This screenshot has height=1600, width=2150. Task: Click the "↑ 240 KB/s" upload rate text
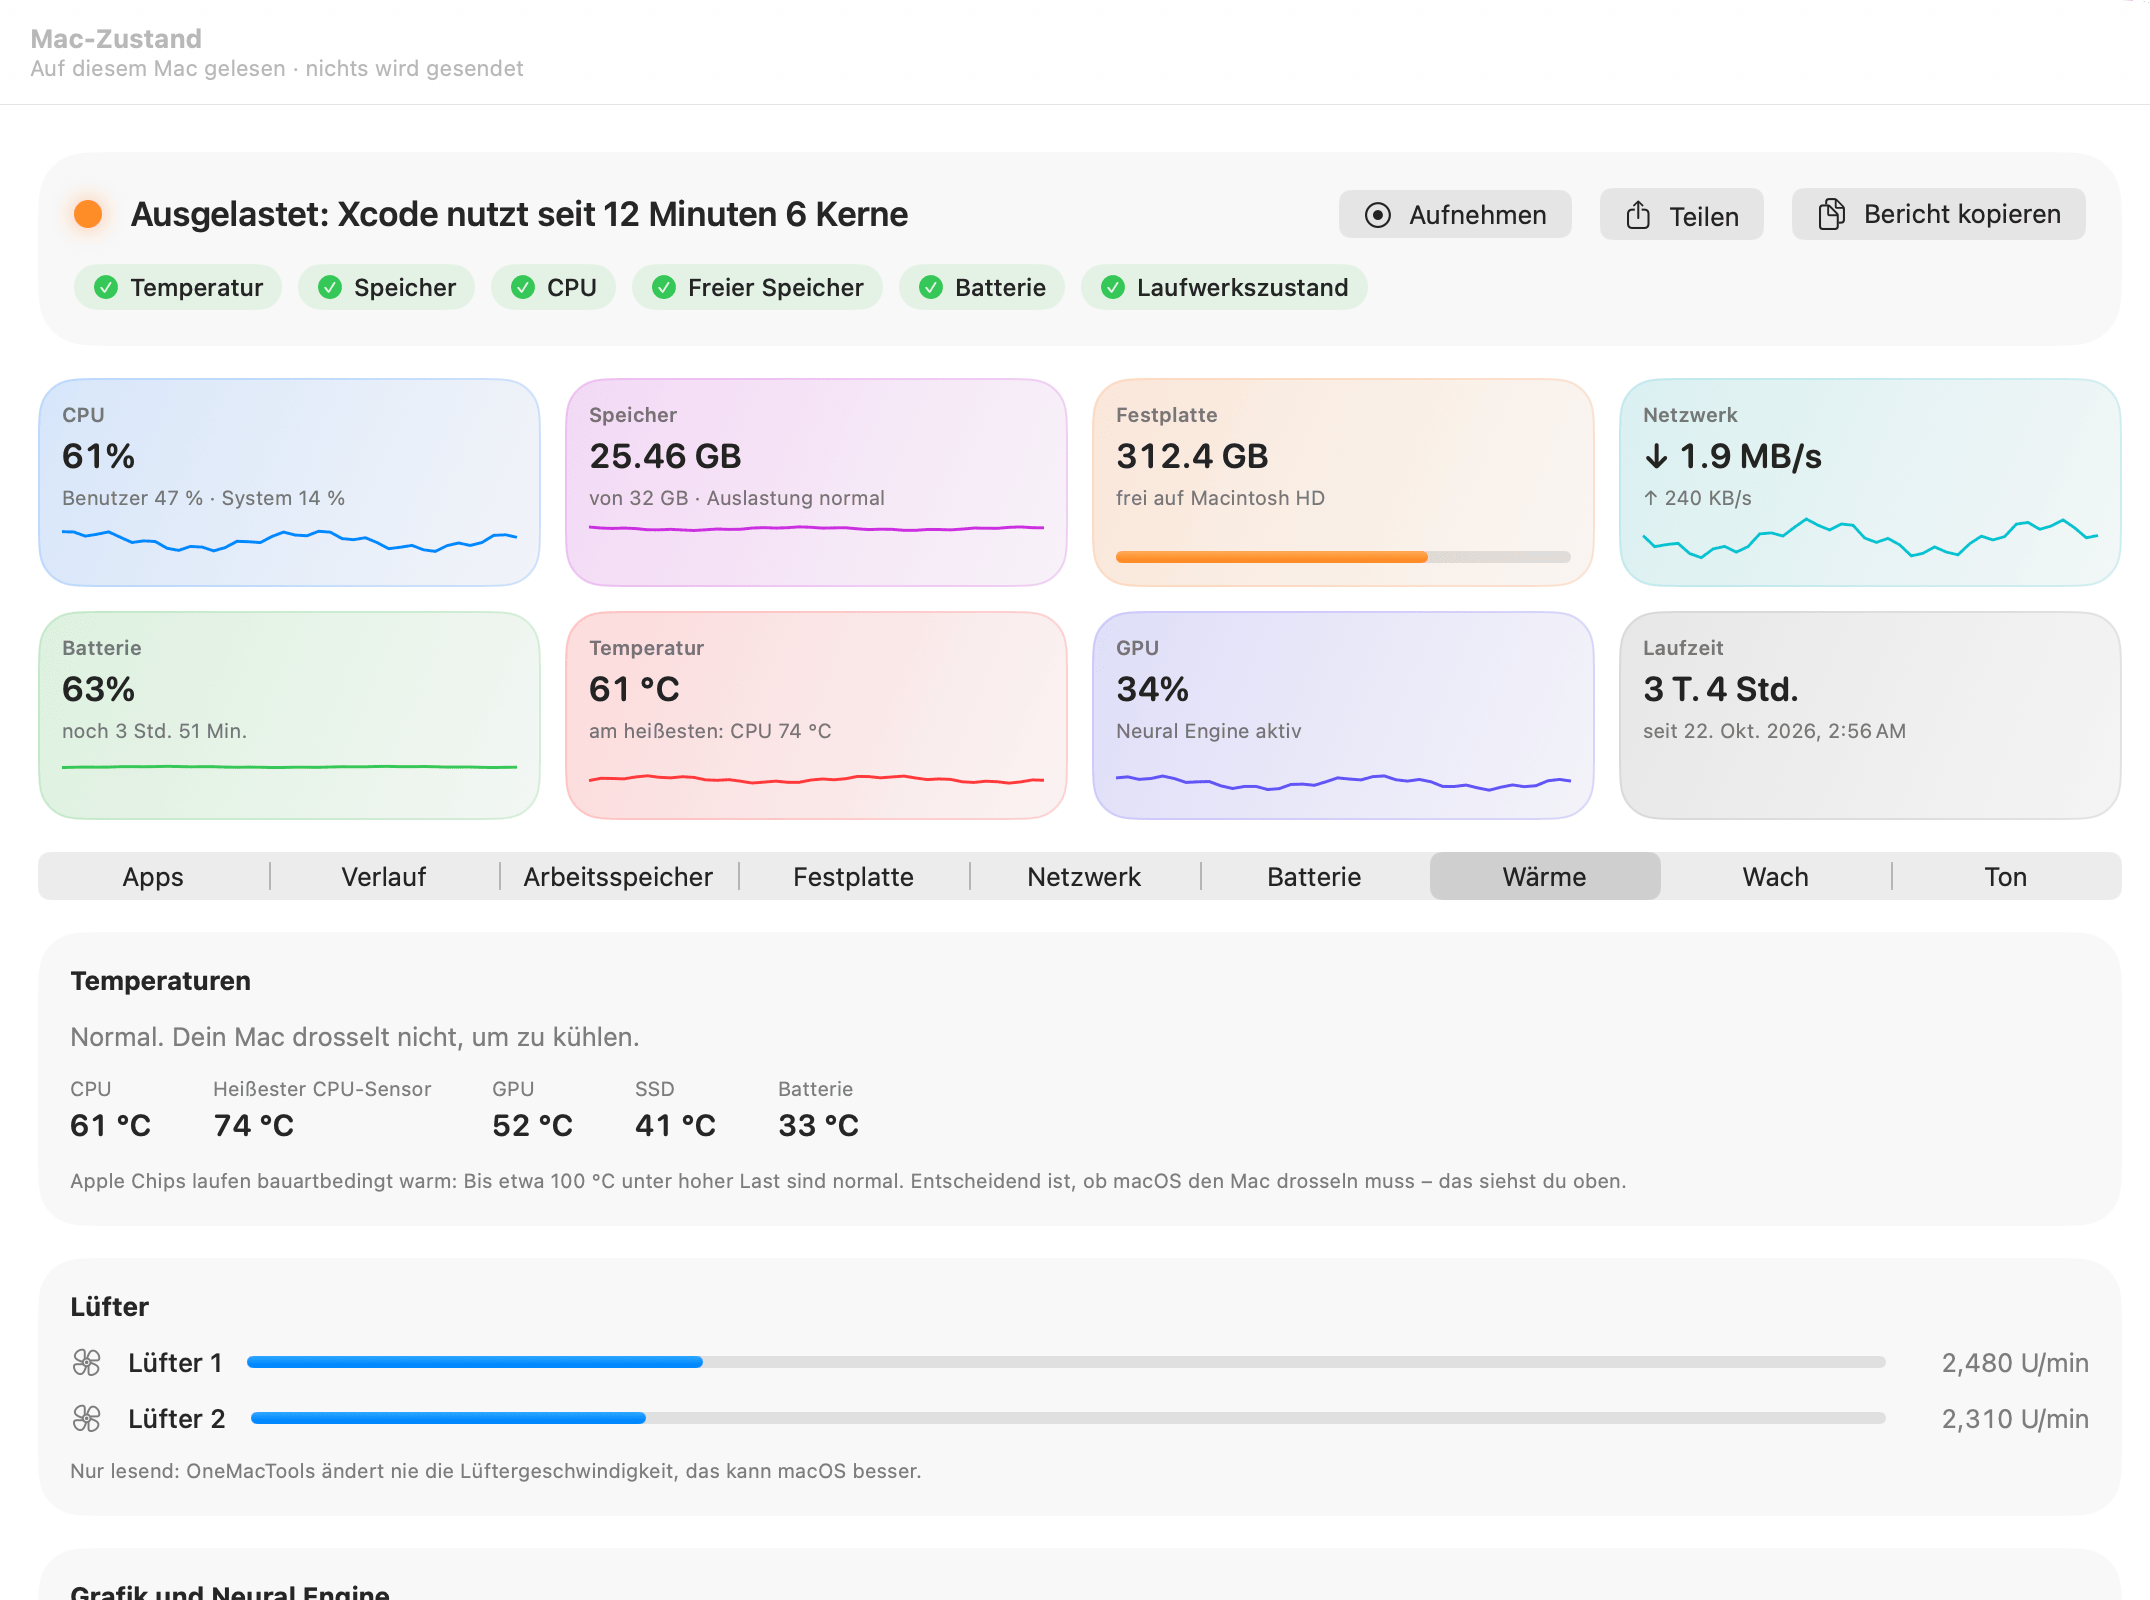tap(1697, 498)
